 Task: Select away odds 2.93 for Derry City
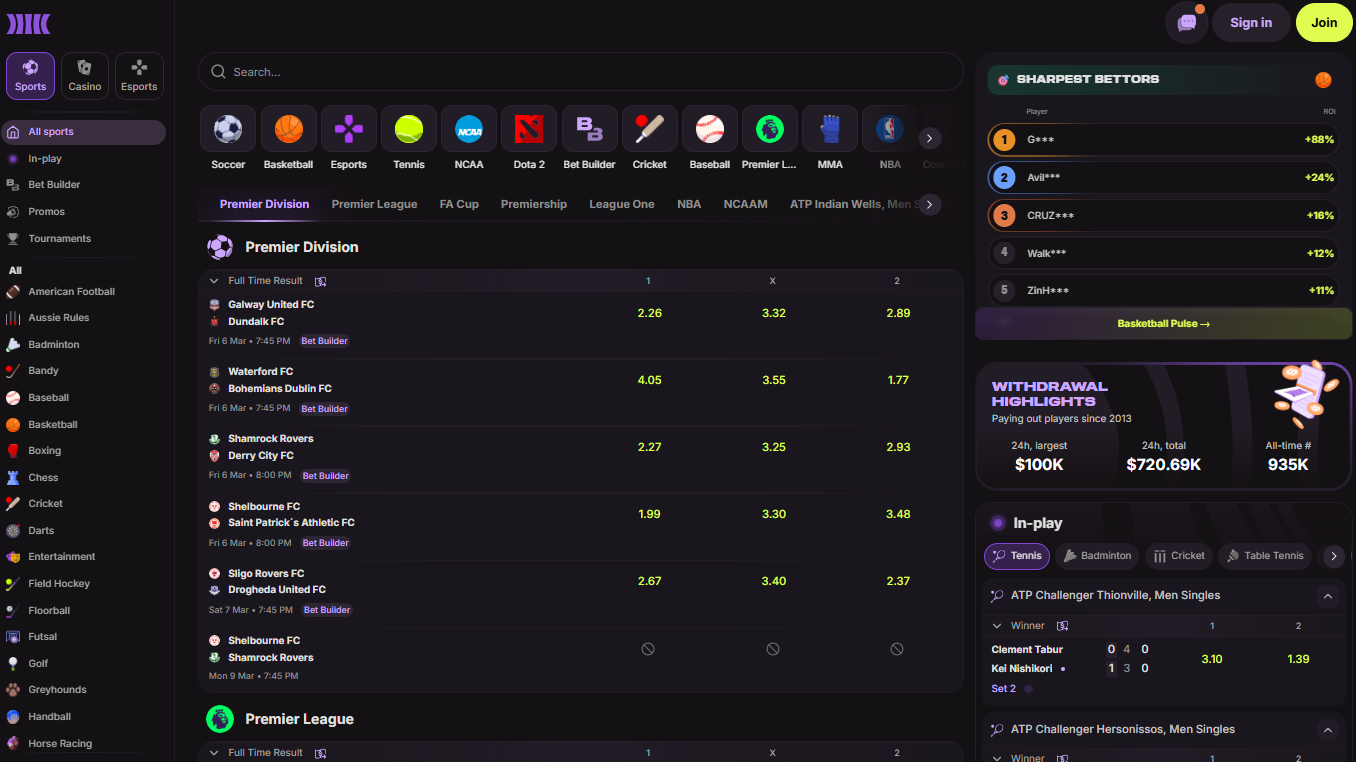[898, 447]
